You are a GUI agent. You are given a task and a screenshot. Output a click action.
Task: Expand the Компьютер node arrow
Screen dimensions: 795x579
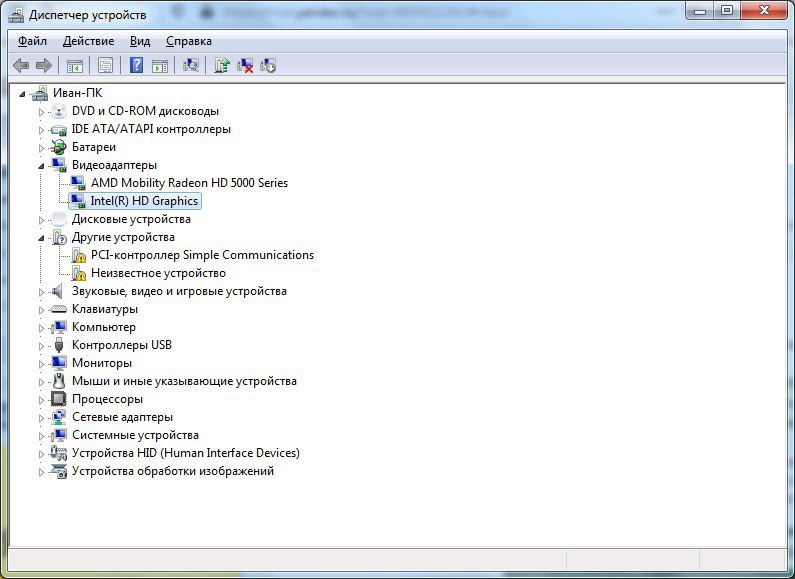coord(42,328)
